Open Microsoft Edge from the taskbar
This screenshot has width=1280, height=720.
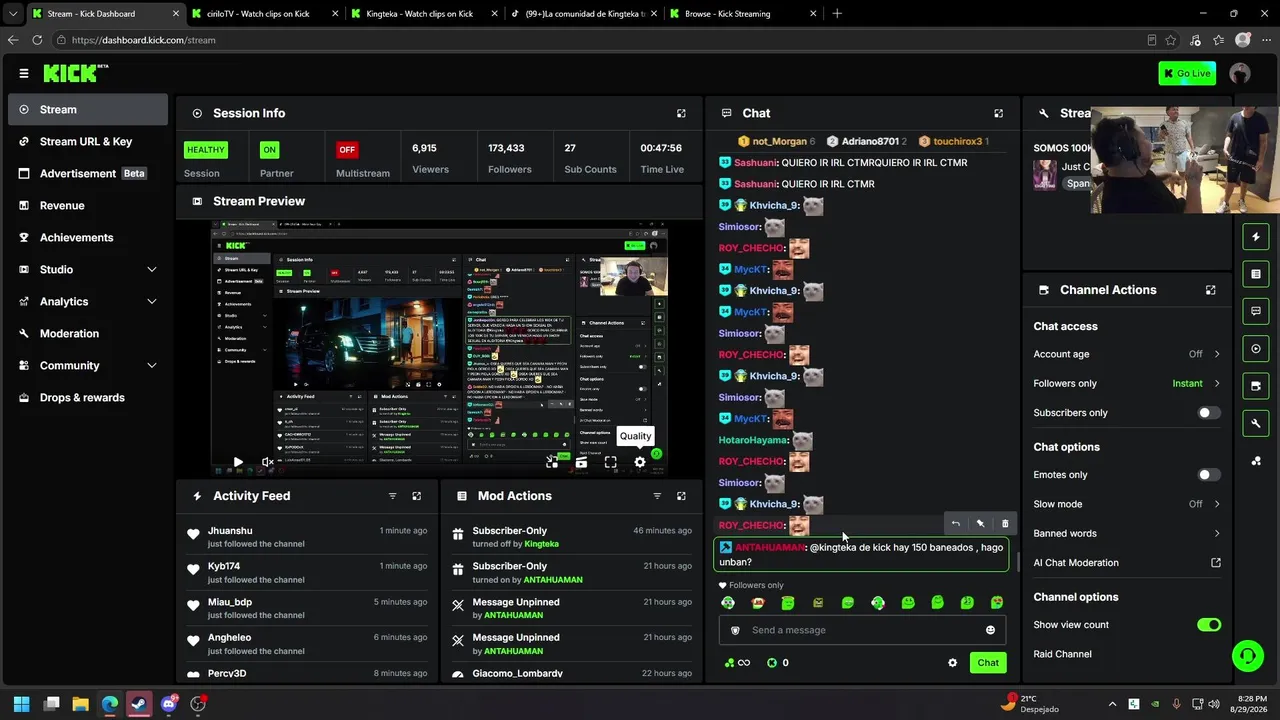[x=110, y=704]
